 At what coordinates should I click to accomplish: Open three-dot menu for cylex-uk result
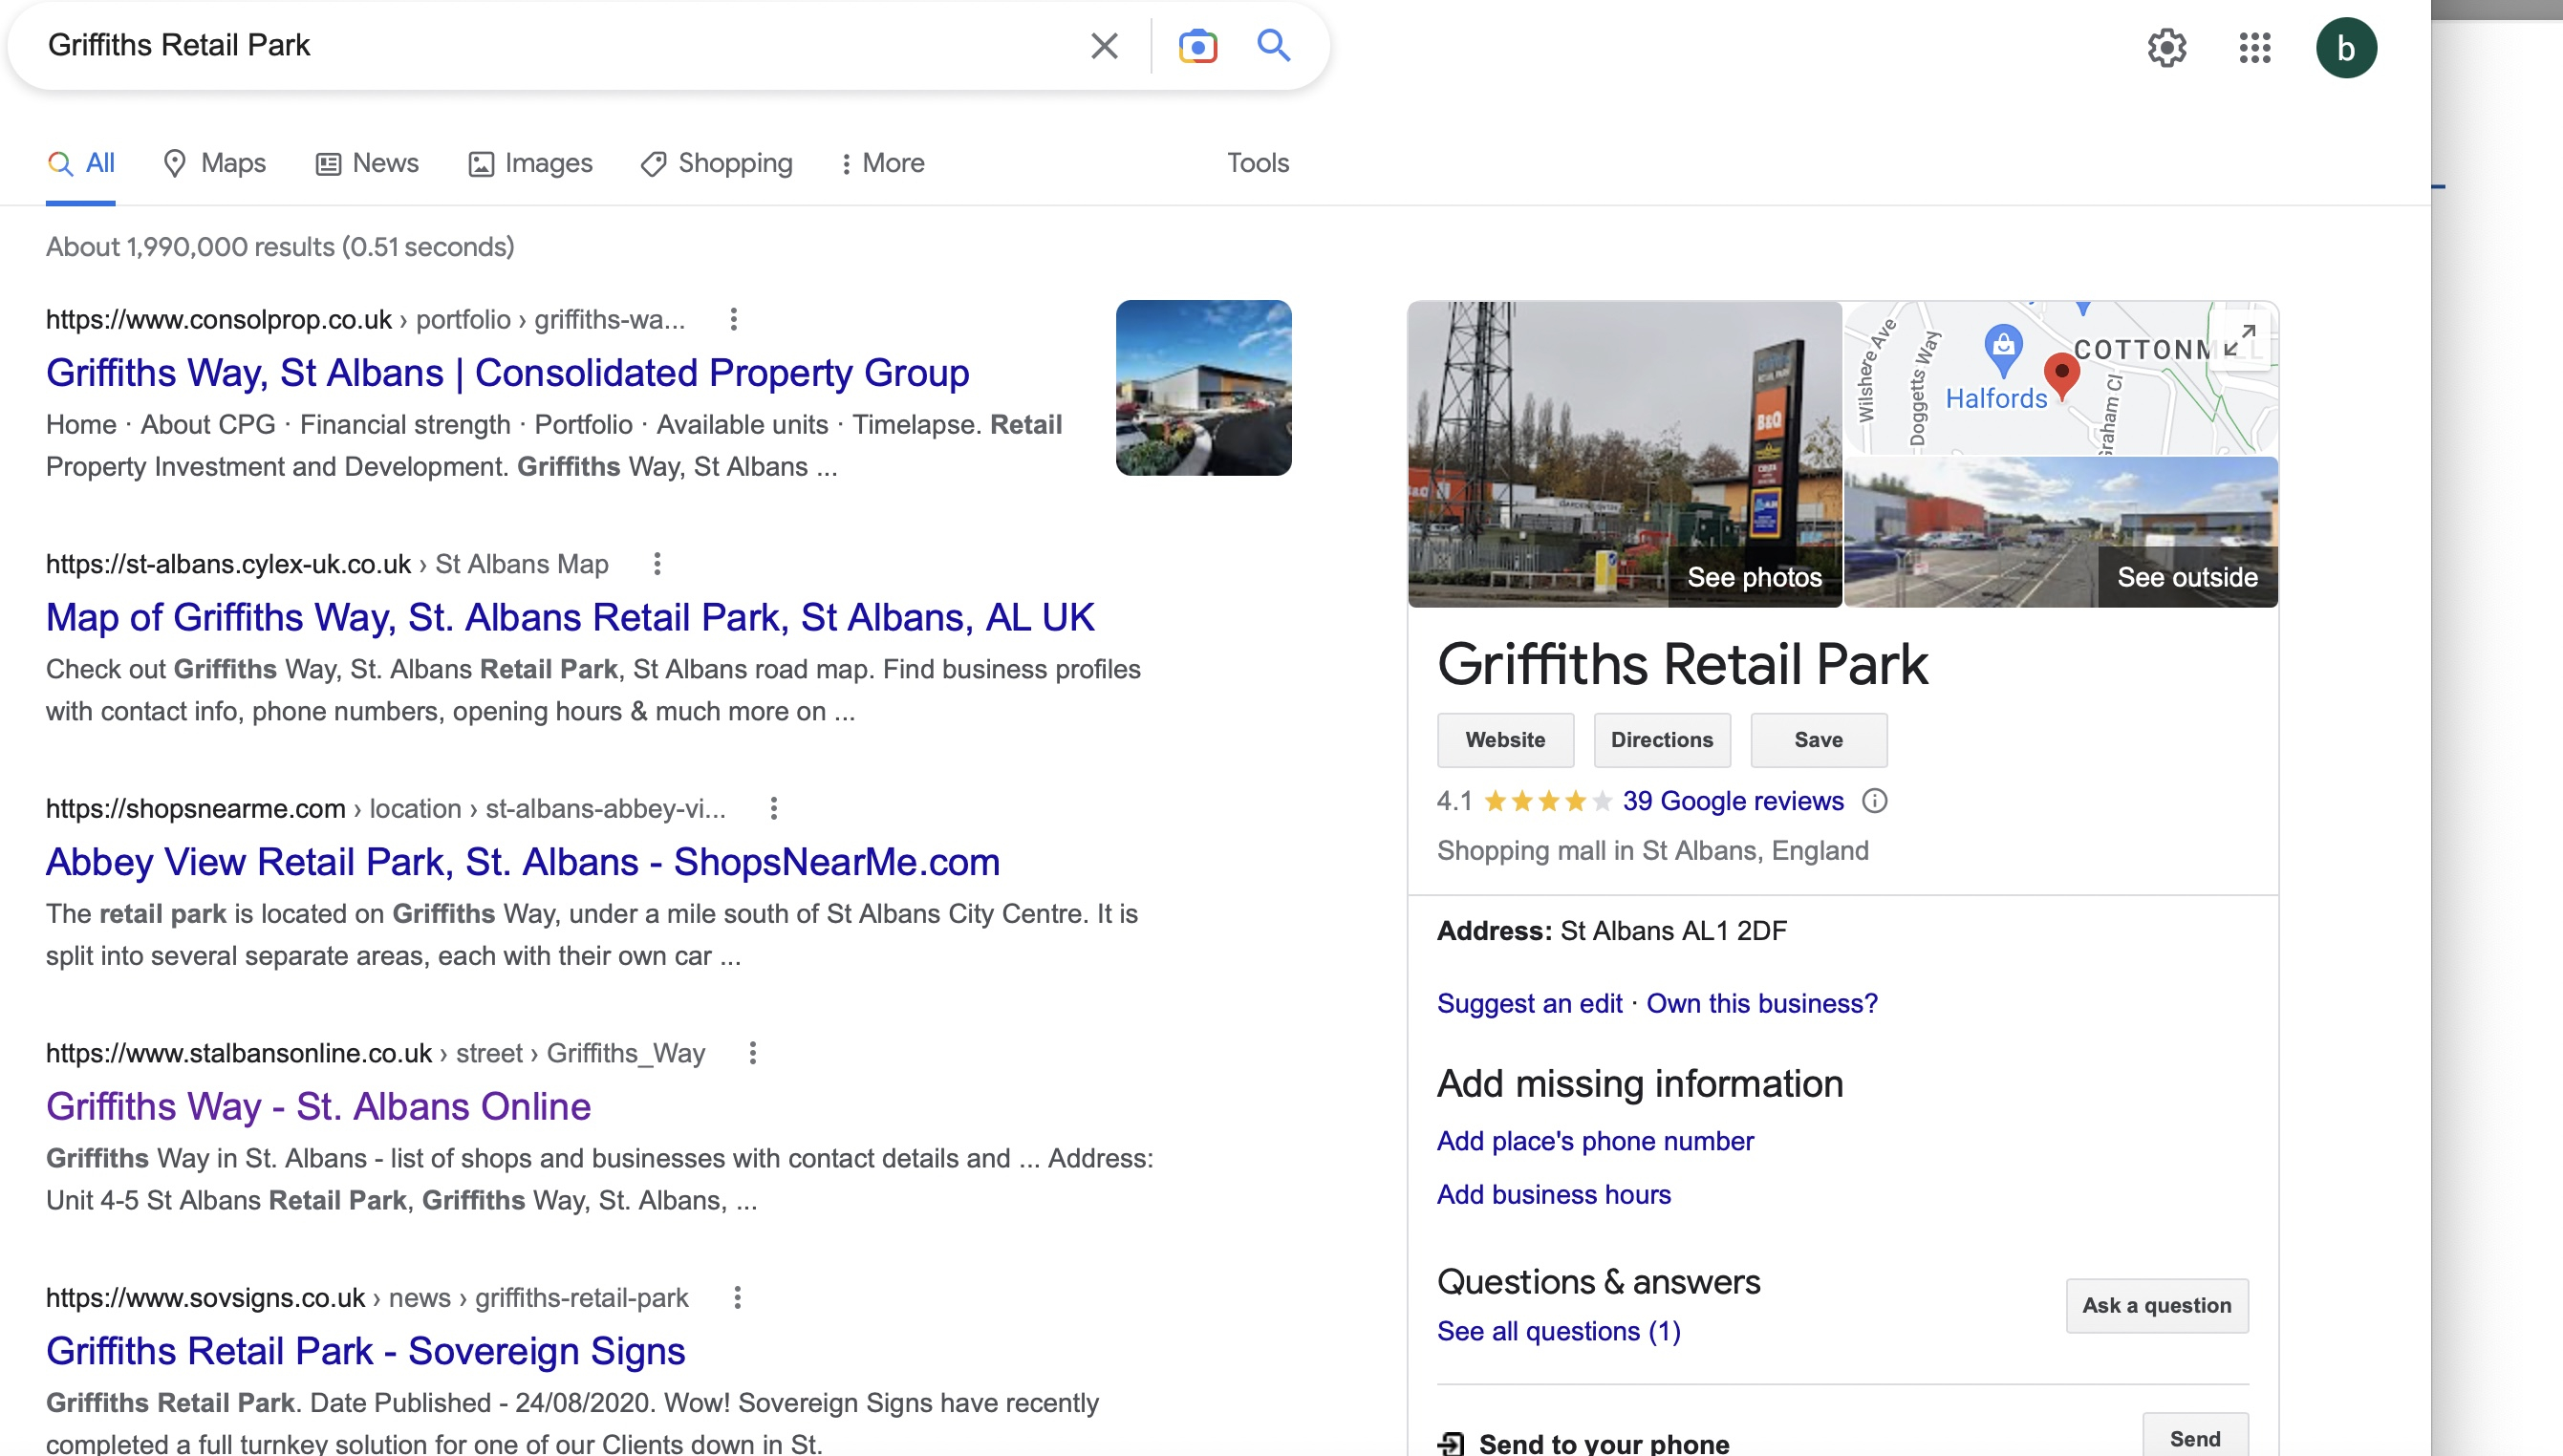point(657,564)
